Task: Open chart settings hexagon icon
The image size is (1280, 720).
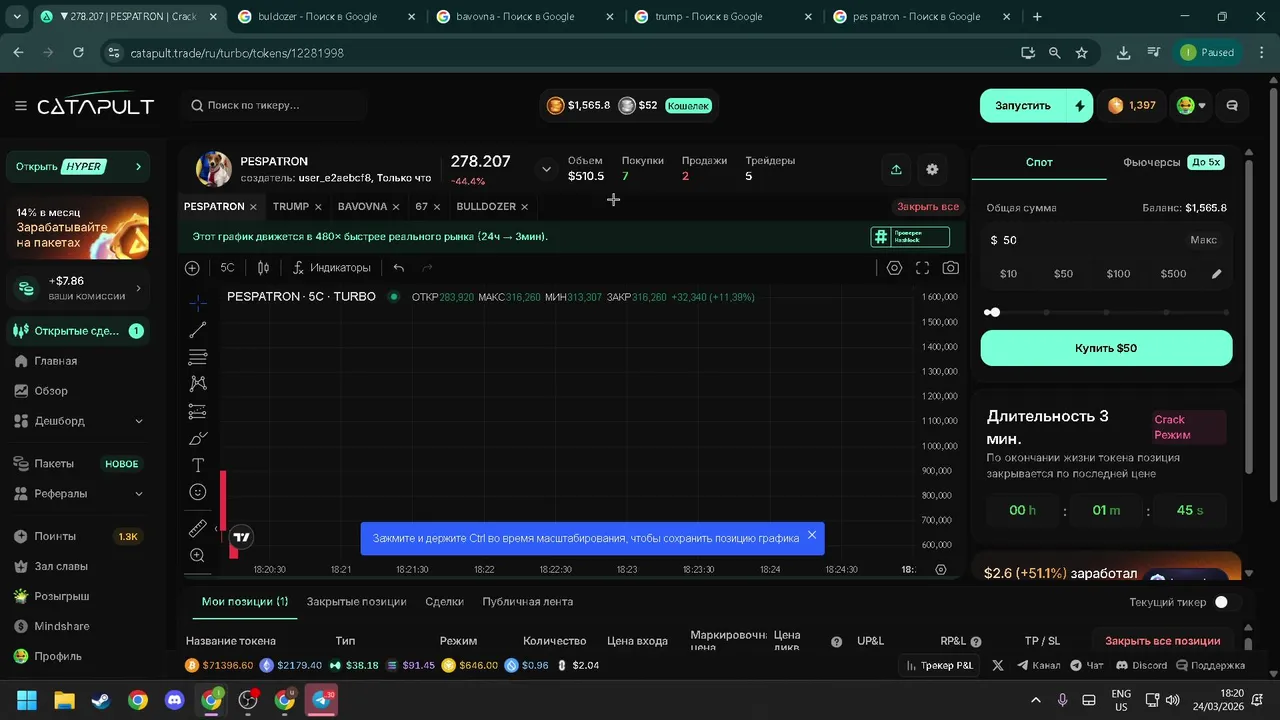Action: (894, 268)
